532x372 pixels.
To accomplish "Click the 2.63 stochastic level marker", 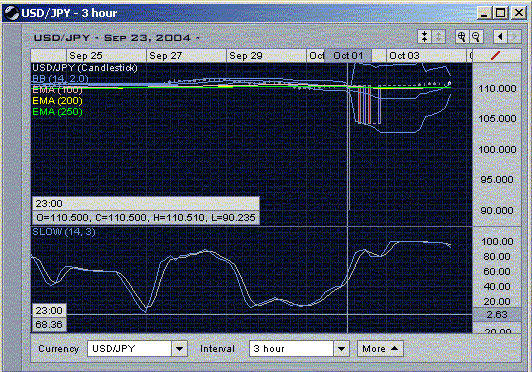I will point(497,315).
